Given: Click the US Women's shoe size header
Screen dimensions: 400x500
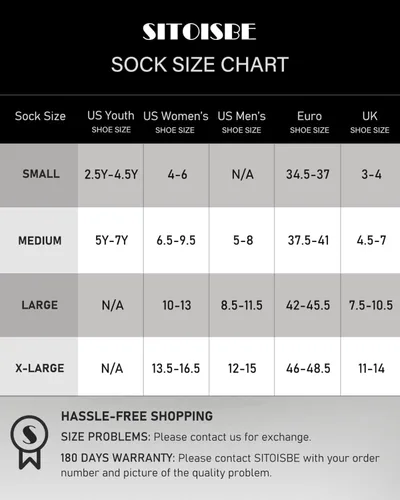Looking at the screenshot, I should pyautogui.click(x=176, y=122).
